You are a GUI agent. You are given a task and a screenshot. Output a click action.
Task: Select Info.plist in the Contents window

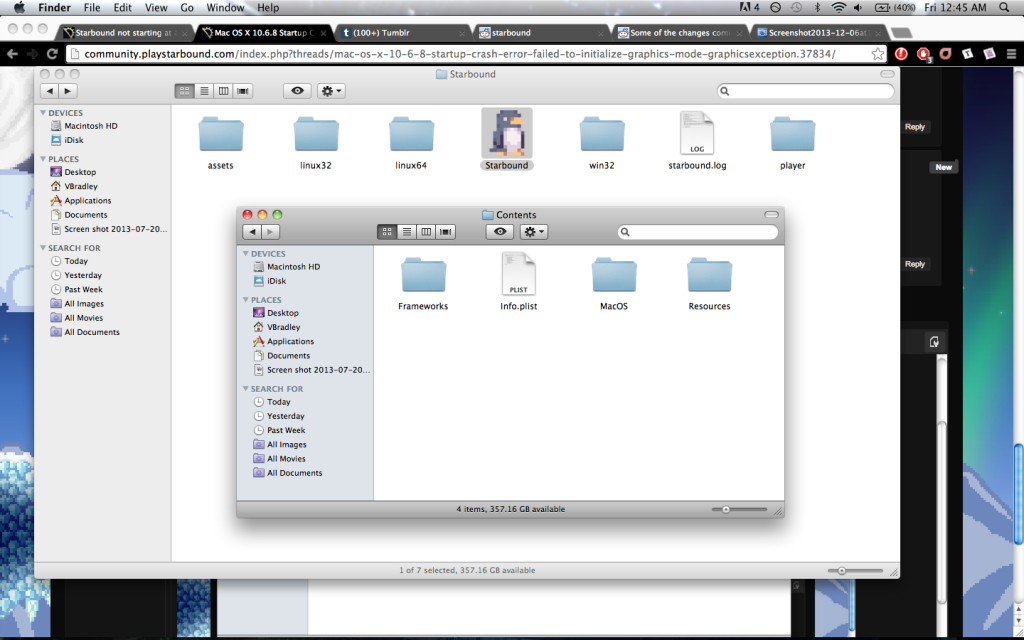click(518, 274)
